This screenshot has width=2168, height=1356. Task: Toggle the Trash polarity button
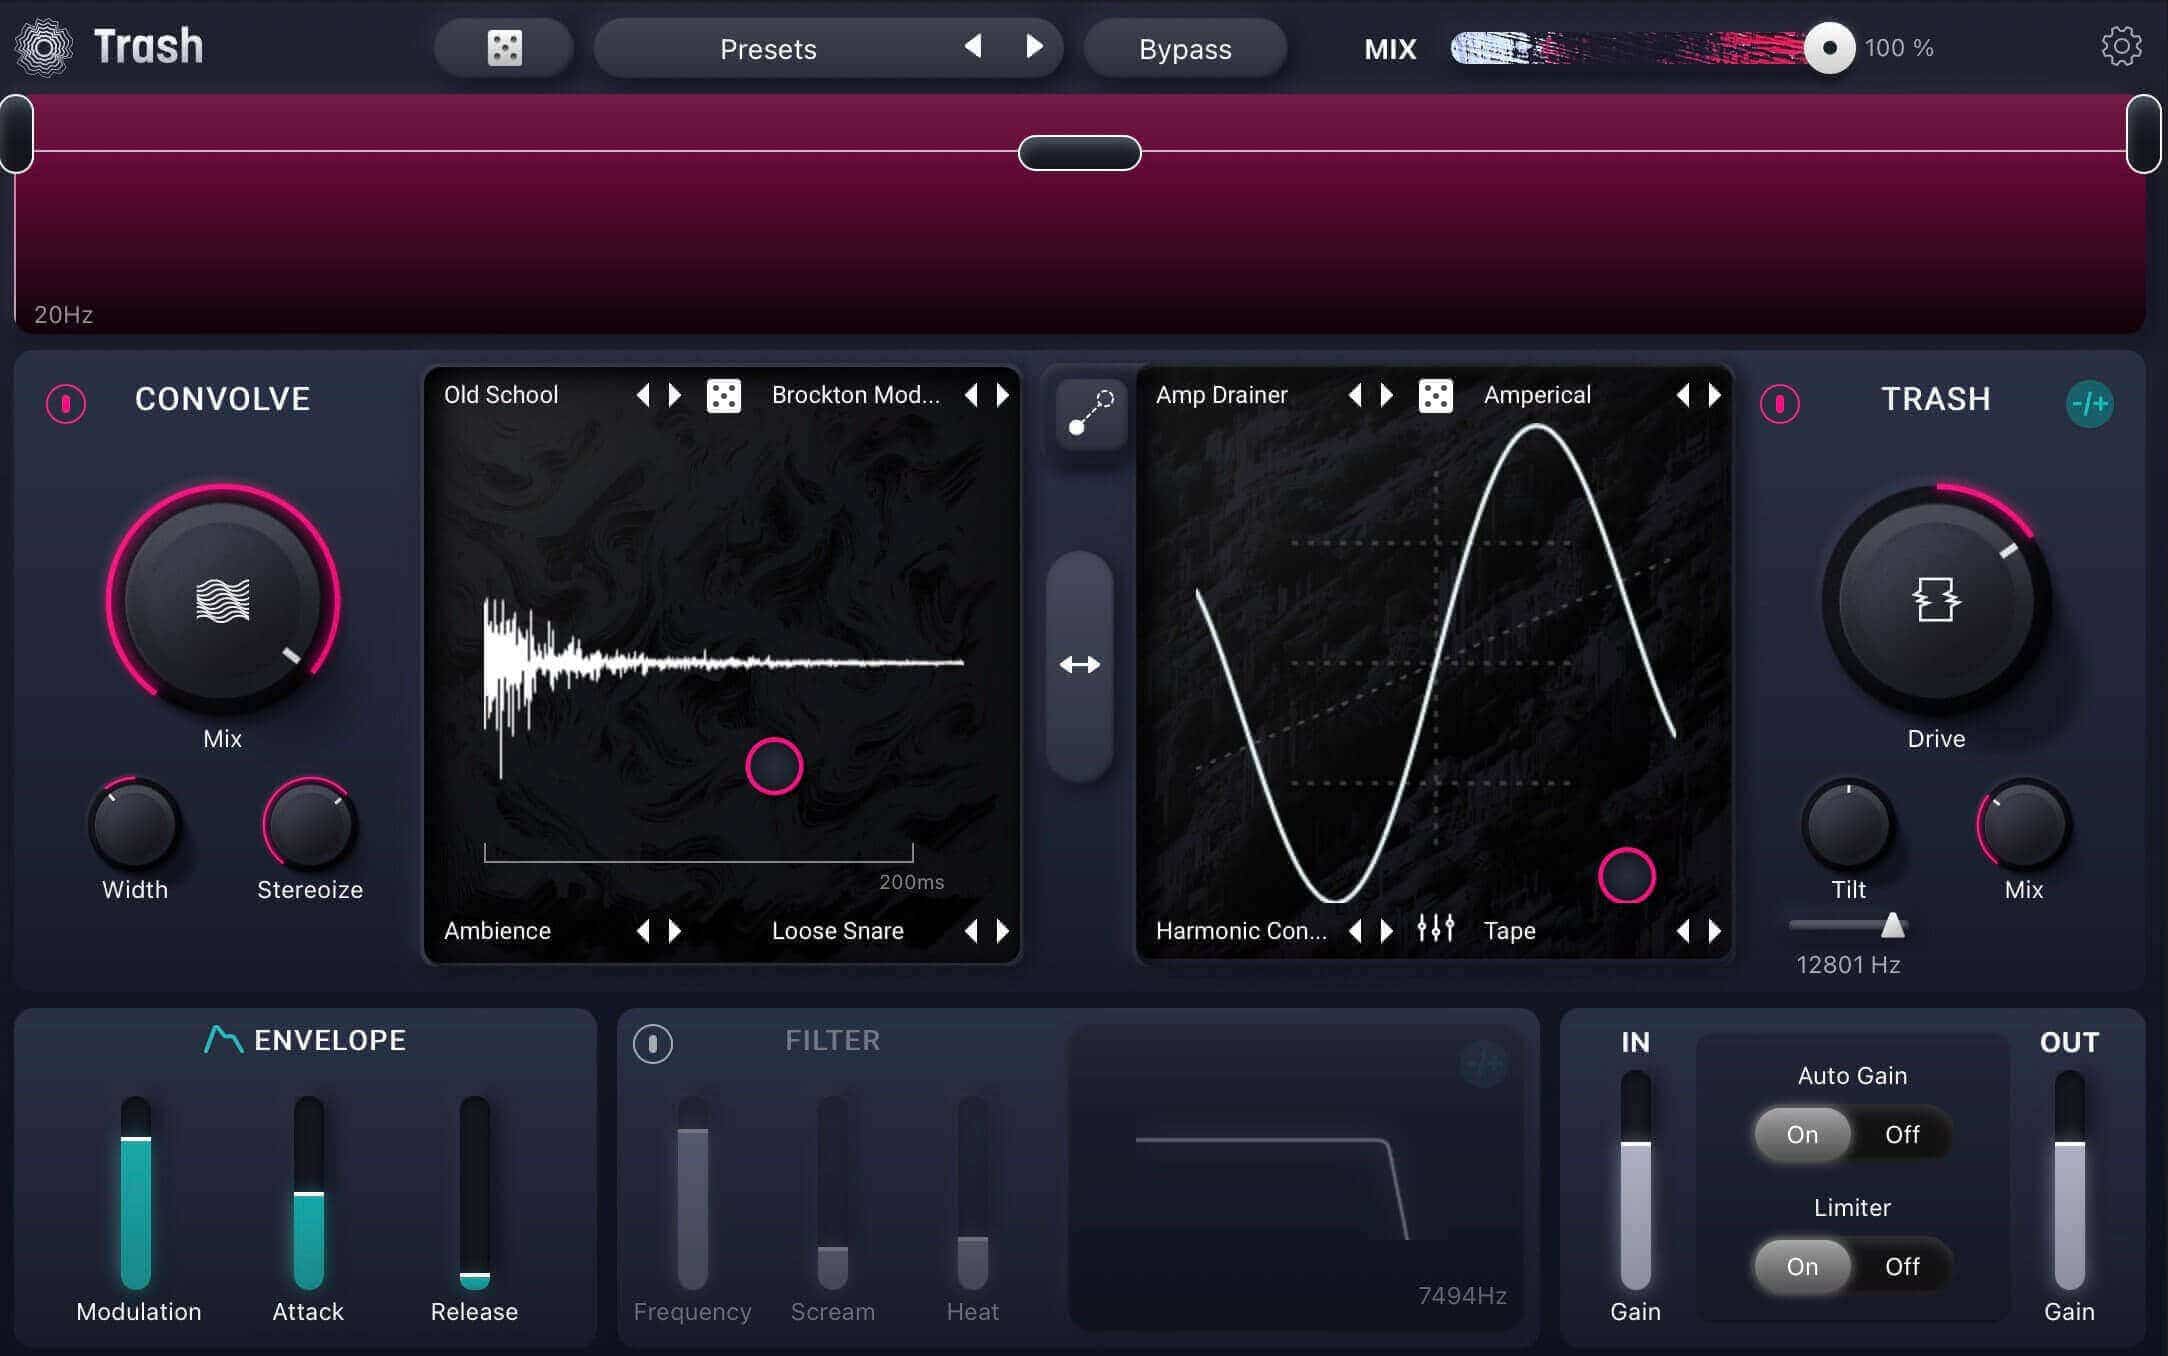click(x=2089, y=404)
